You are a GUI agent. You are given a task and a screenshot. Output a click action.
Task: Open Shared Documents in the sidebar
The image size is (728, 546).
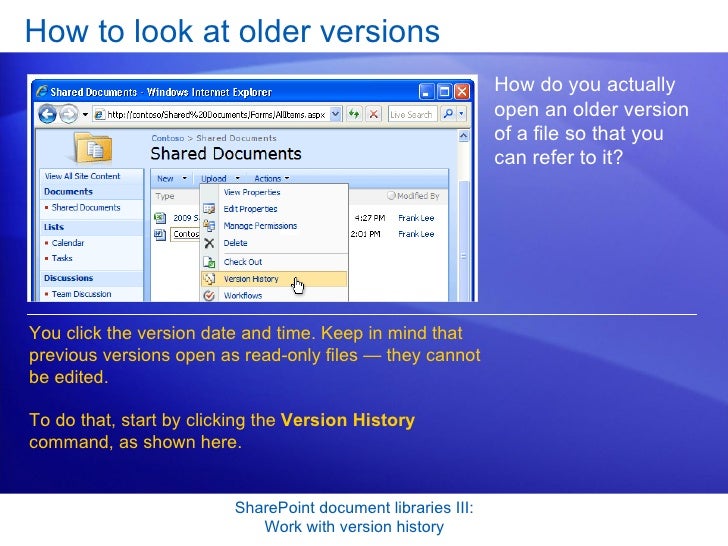pyautogui.click(x=86, y=208)
